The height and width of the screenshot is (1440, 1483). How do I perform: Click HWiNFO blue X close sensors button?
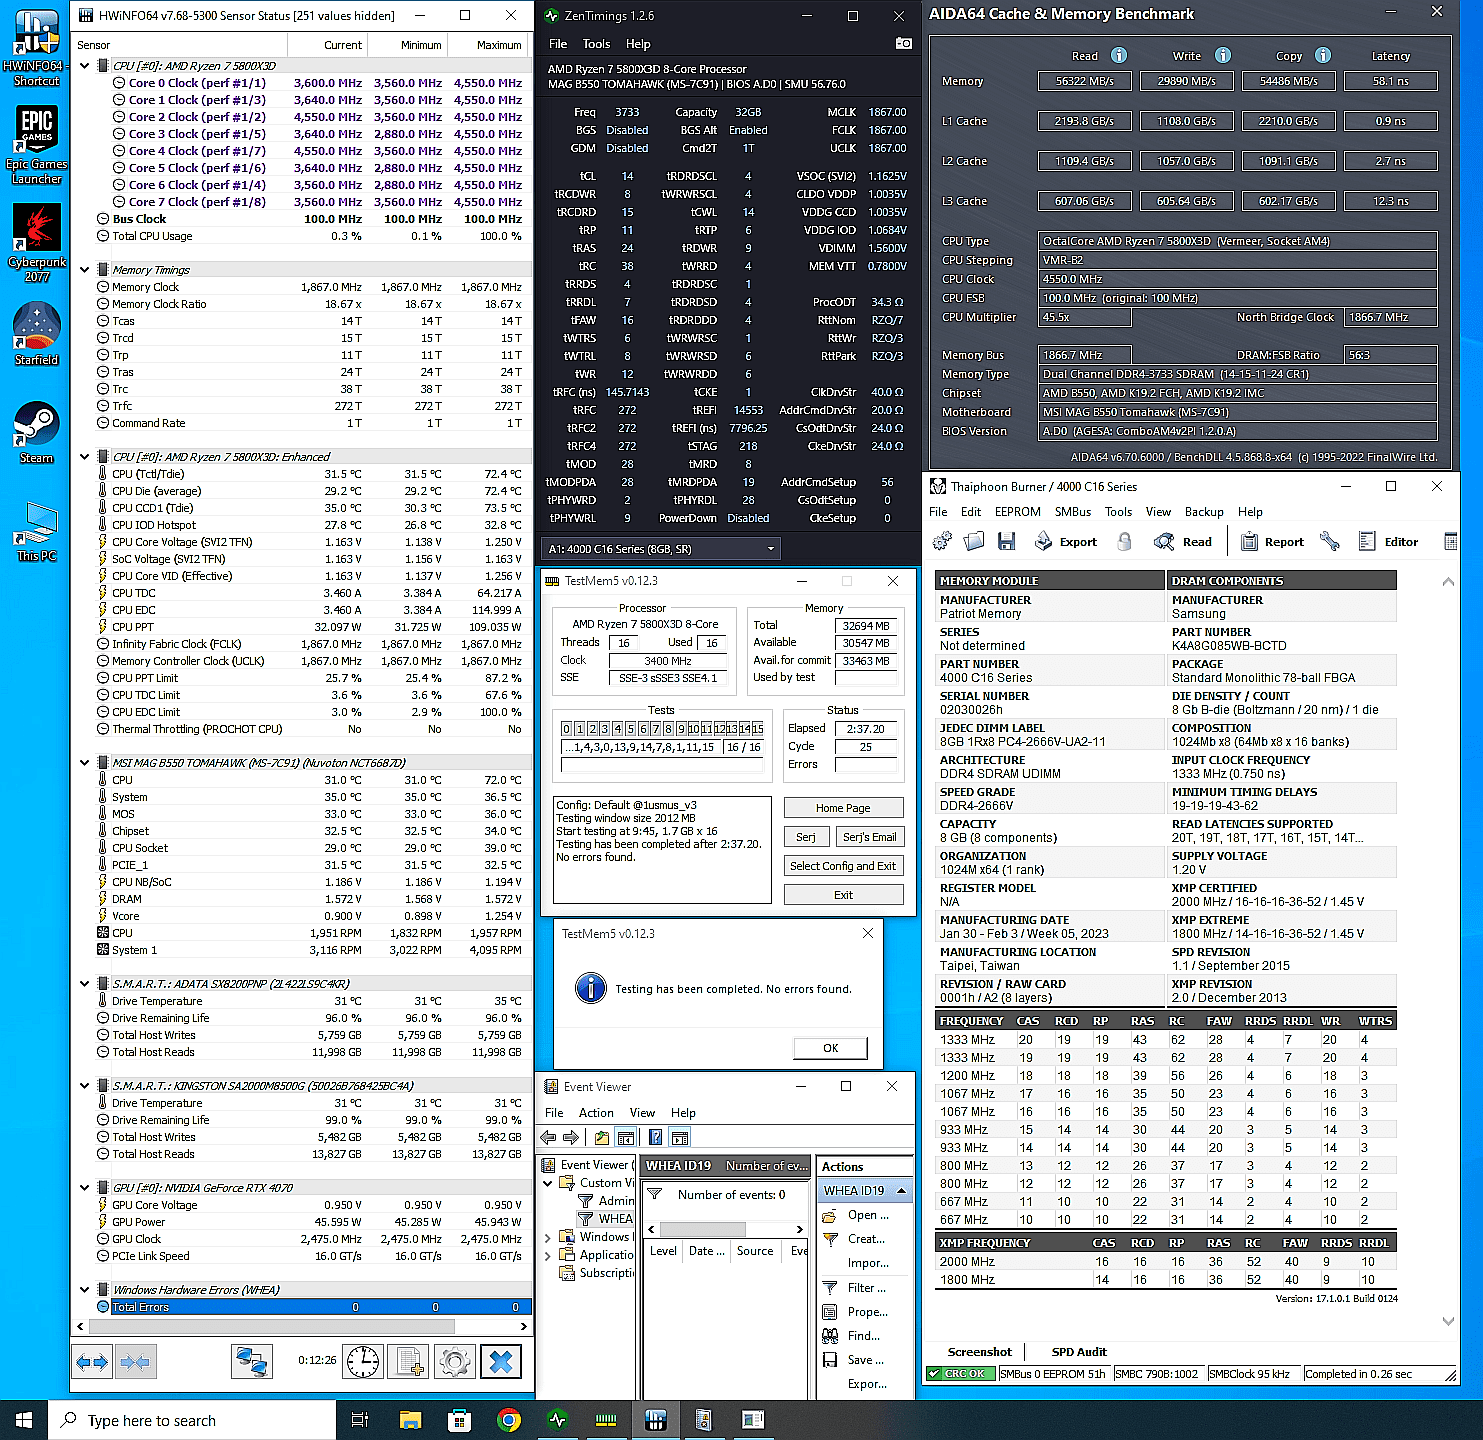(x=501, y=1361)
